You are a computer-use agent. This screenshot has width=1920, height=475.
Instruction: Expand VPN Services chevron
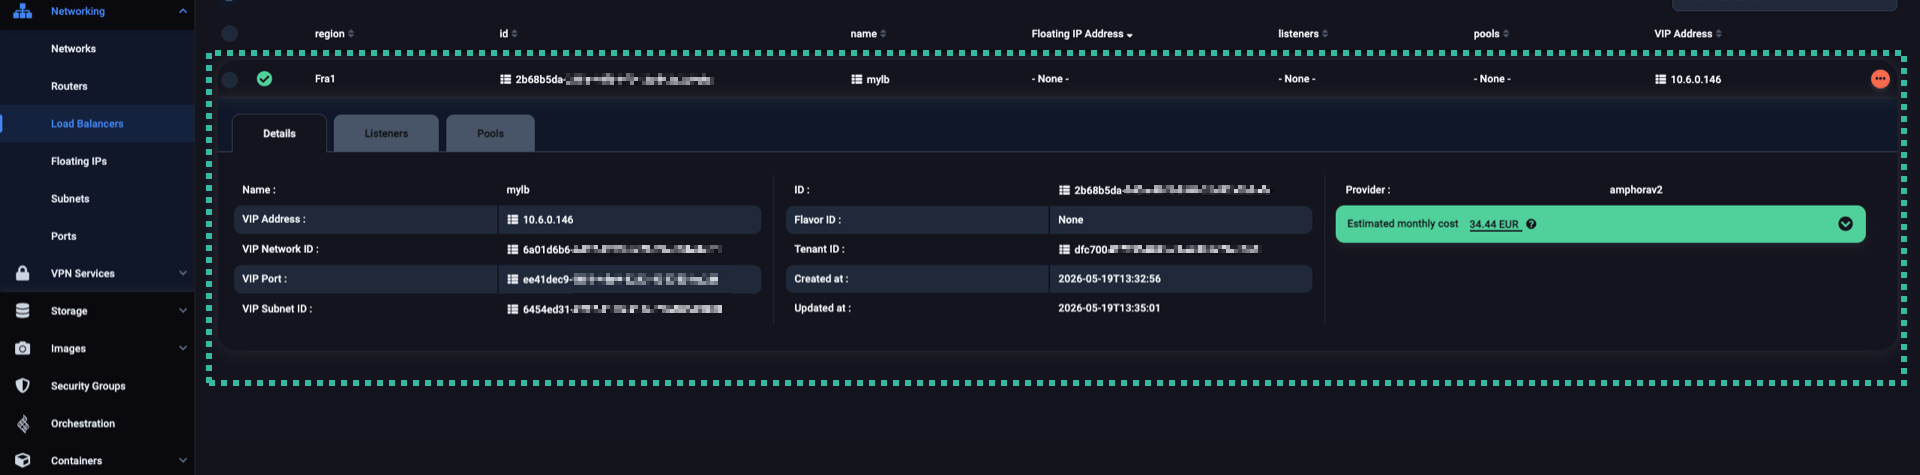click(182, 273)
